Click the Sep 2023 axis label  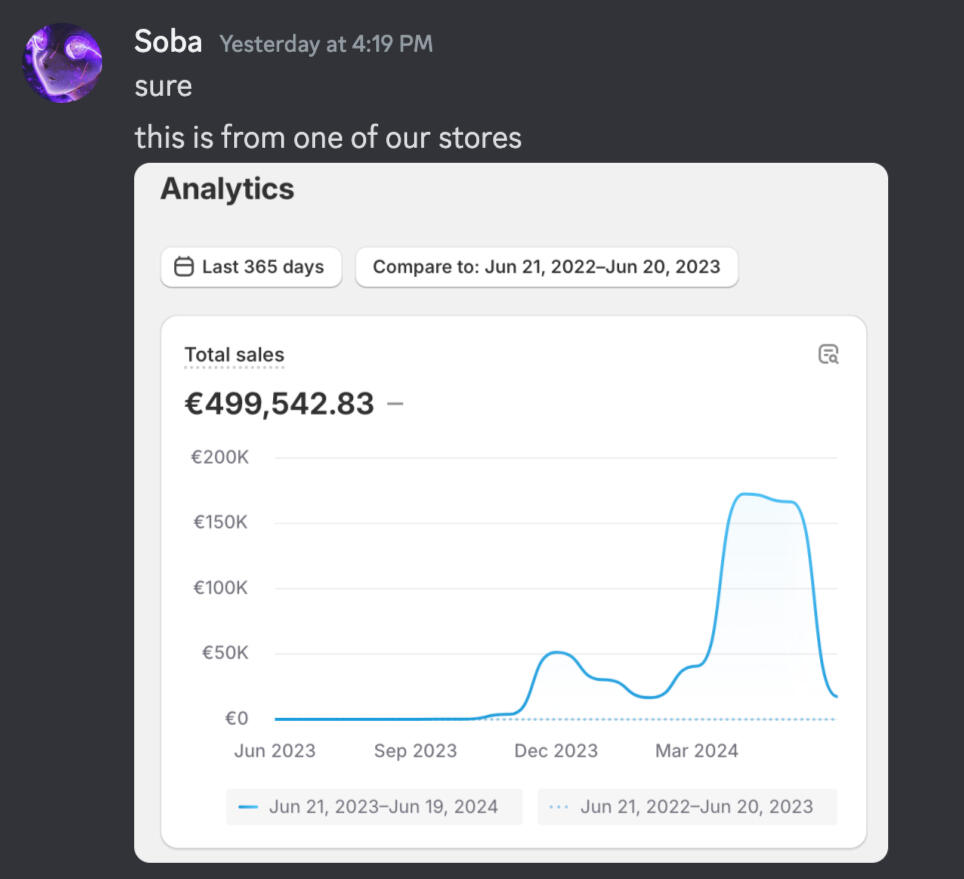tap(416, 751)
